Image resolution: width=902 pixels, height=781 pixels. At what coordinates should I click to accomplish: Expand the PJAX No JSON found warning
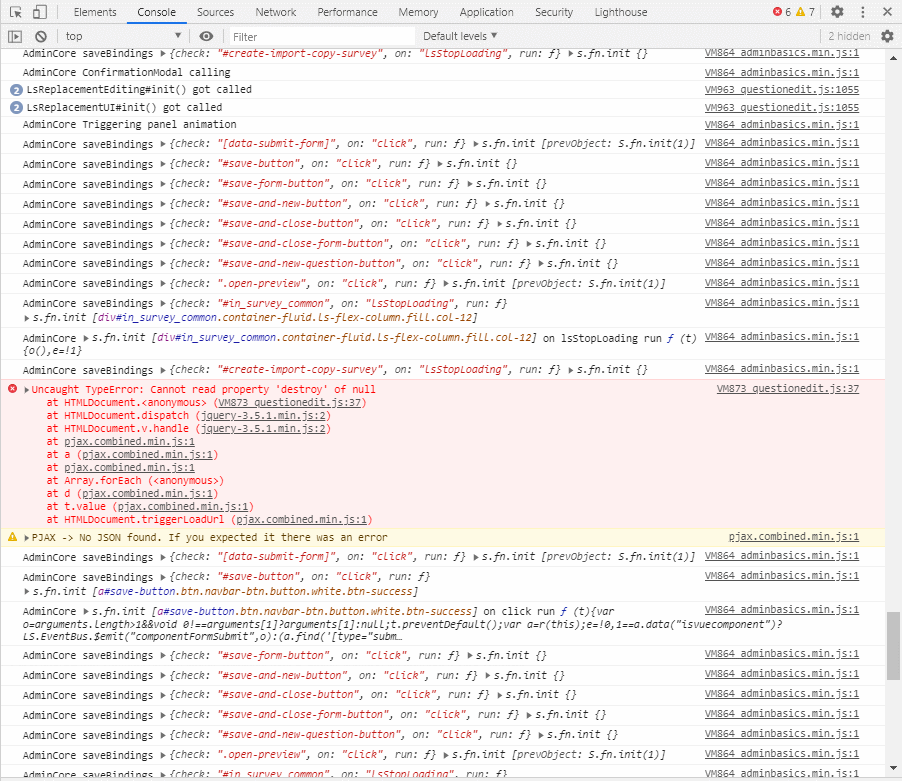click(x=27, y=537)
